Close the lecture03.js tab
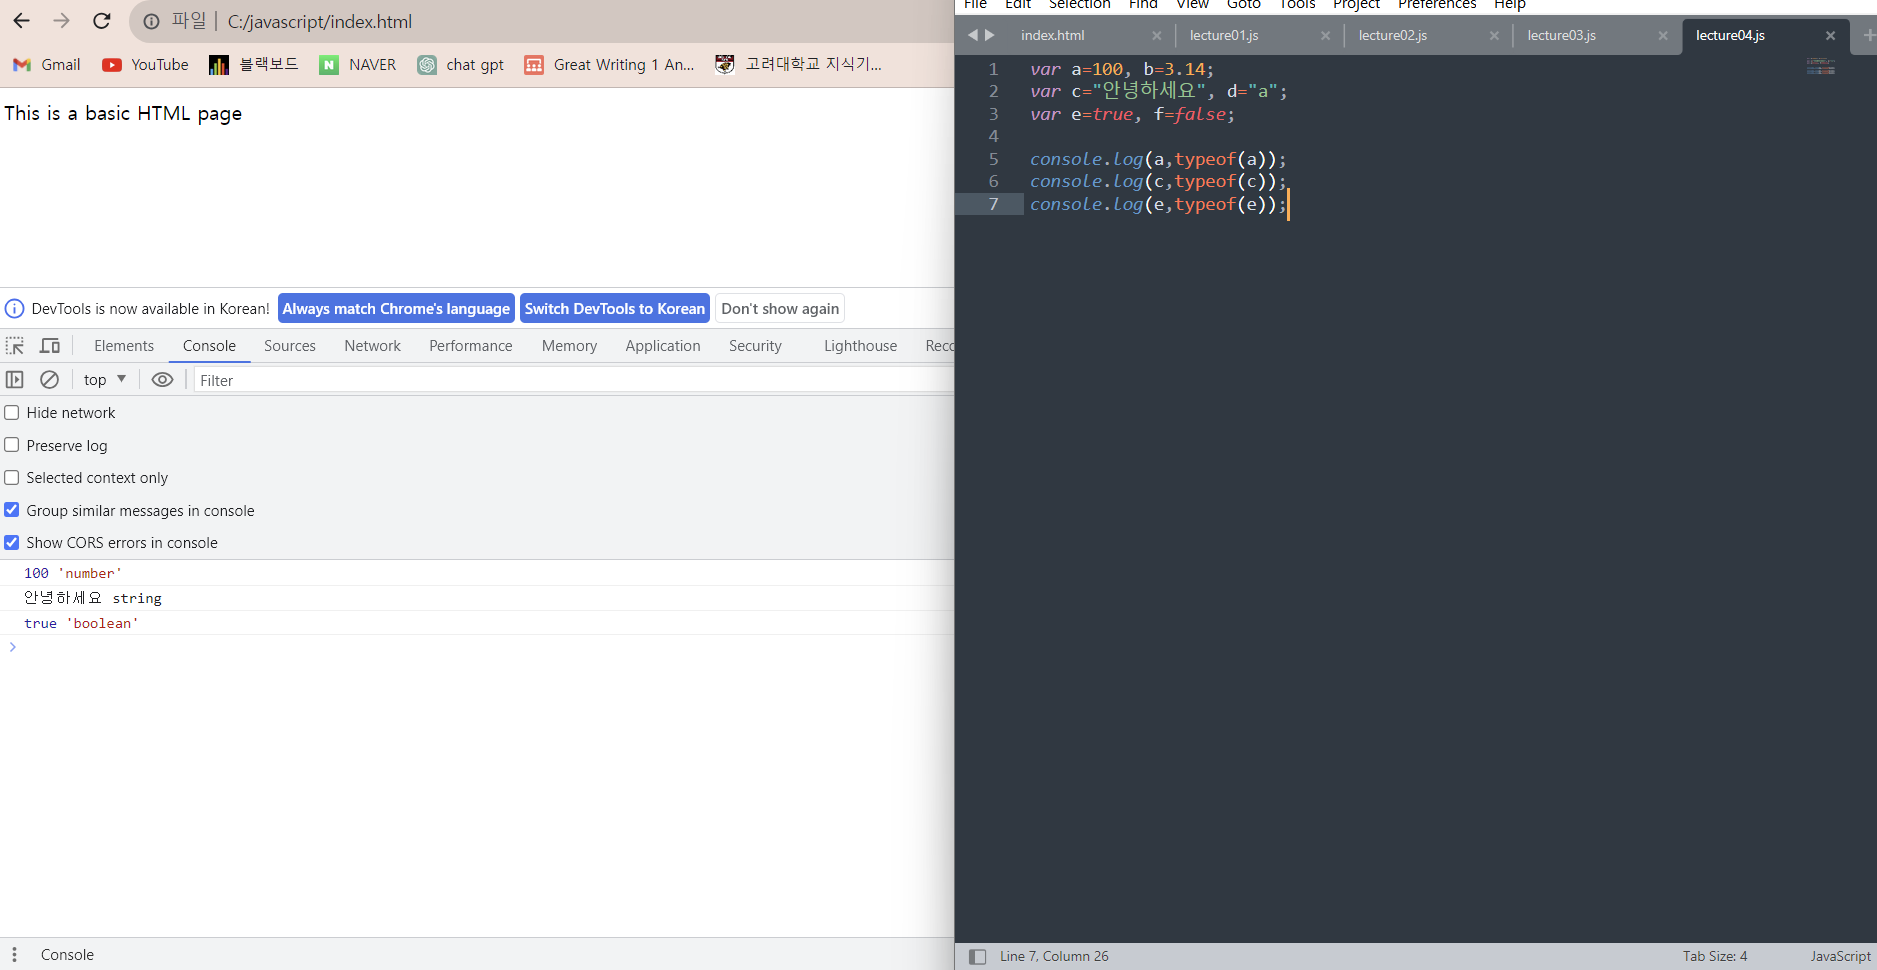The height and width of the screenshot is (970, 1877). tap(1662, 35)
